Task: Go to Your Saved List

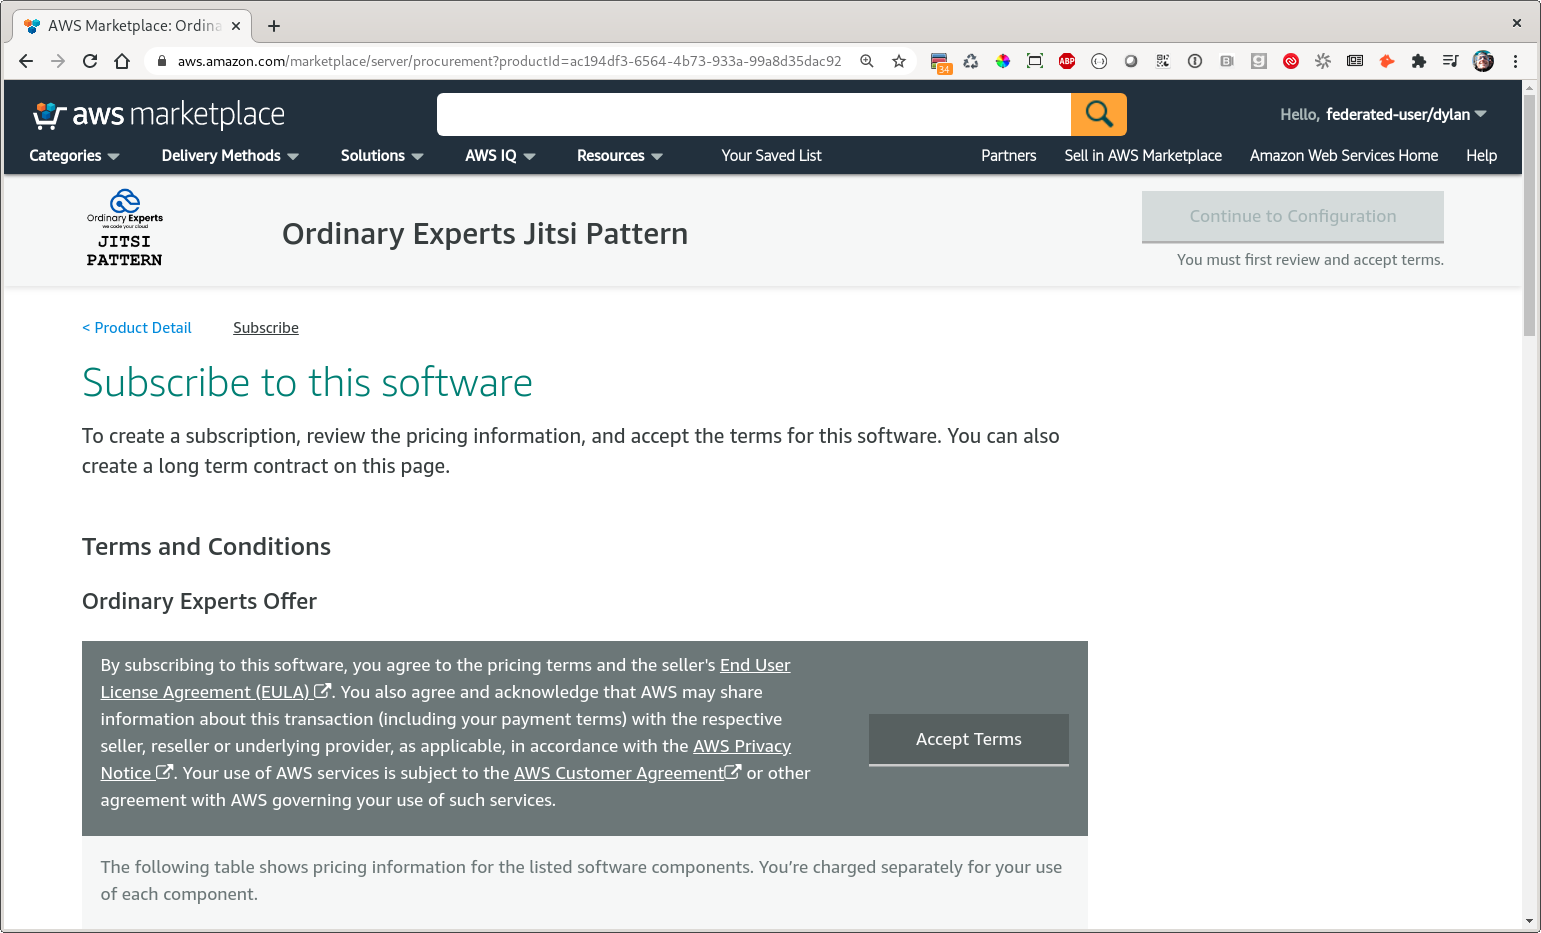Action: point(771,156)
